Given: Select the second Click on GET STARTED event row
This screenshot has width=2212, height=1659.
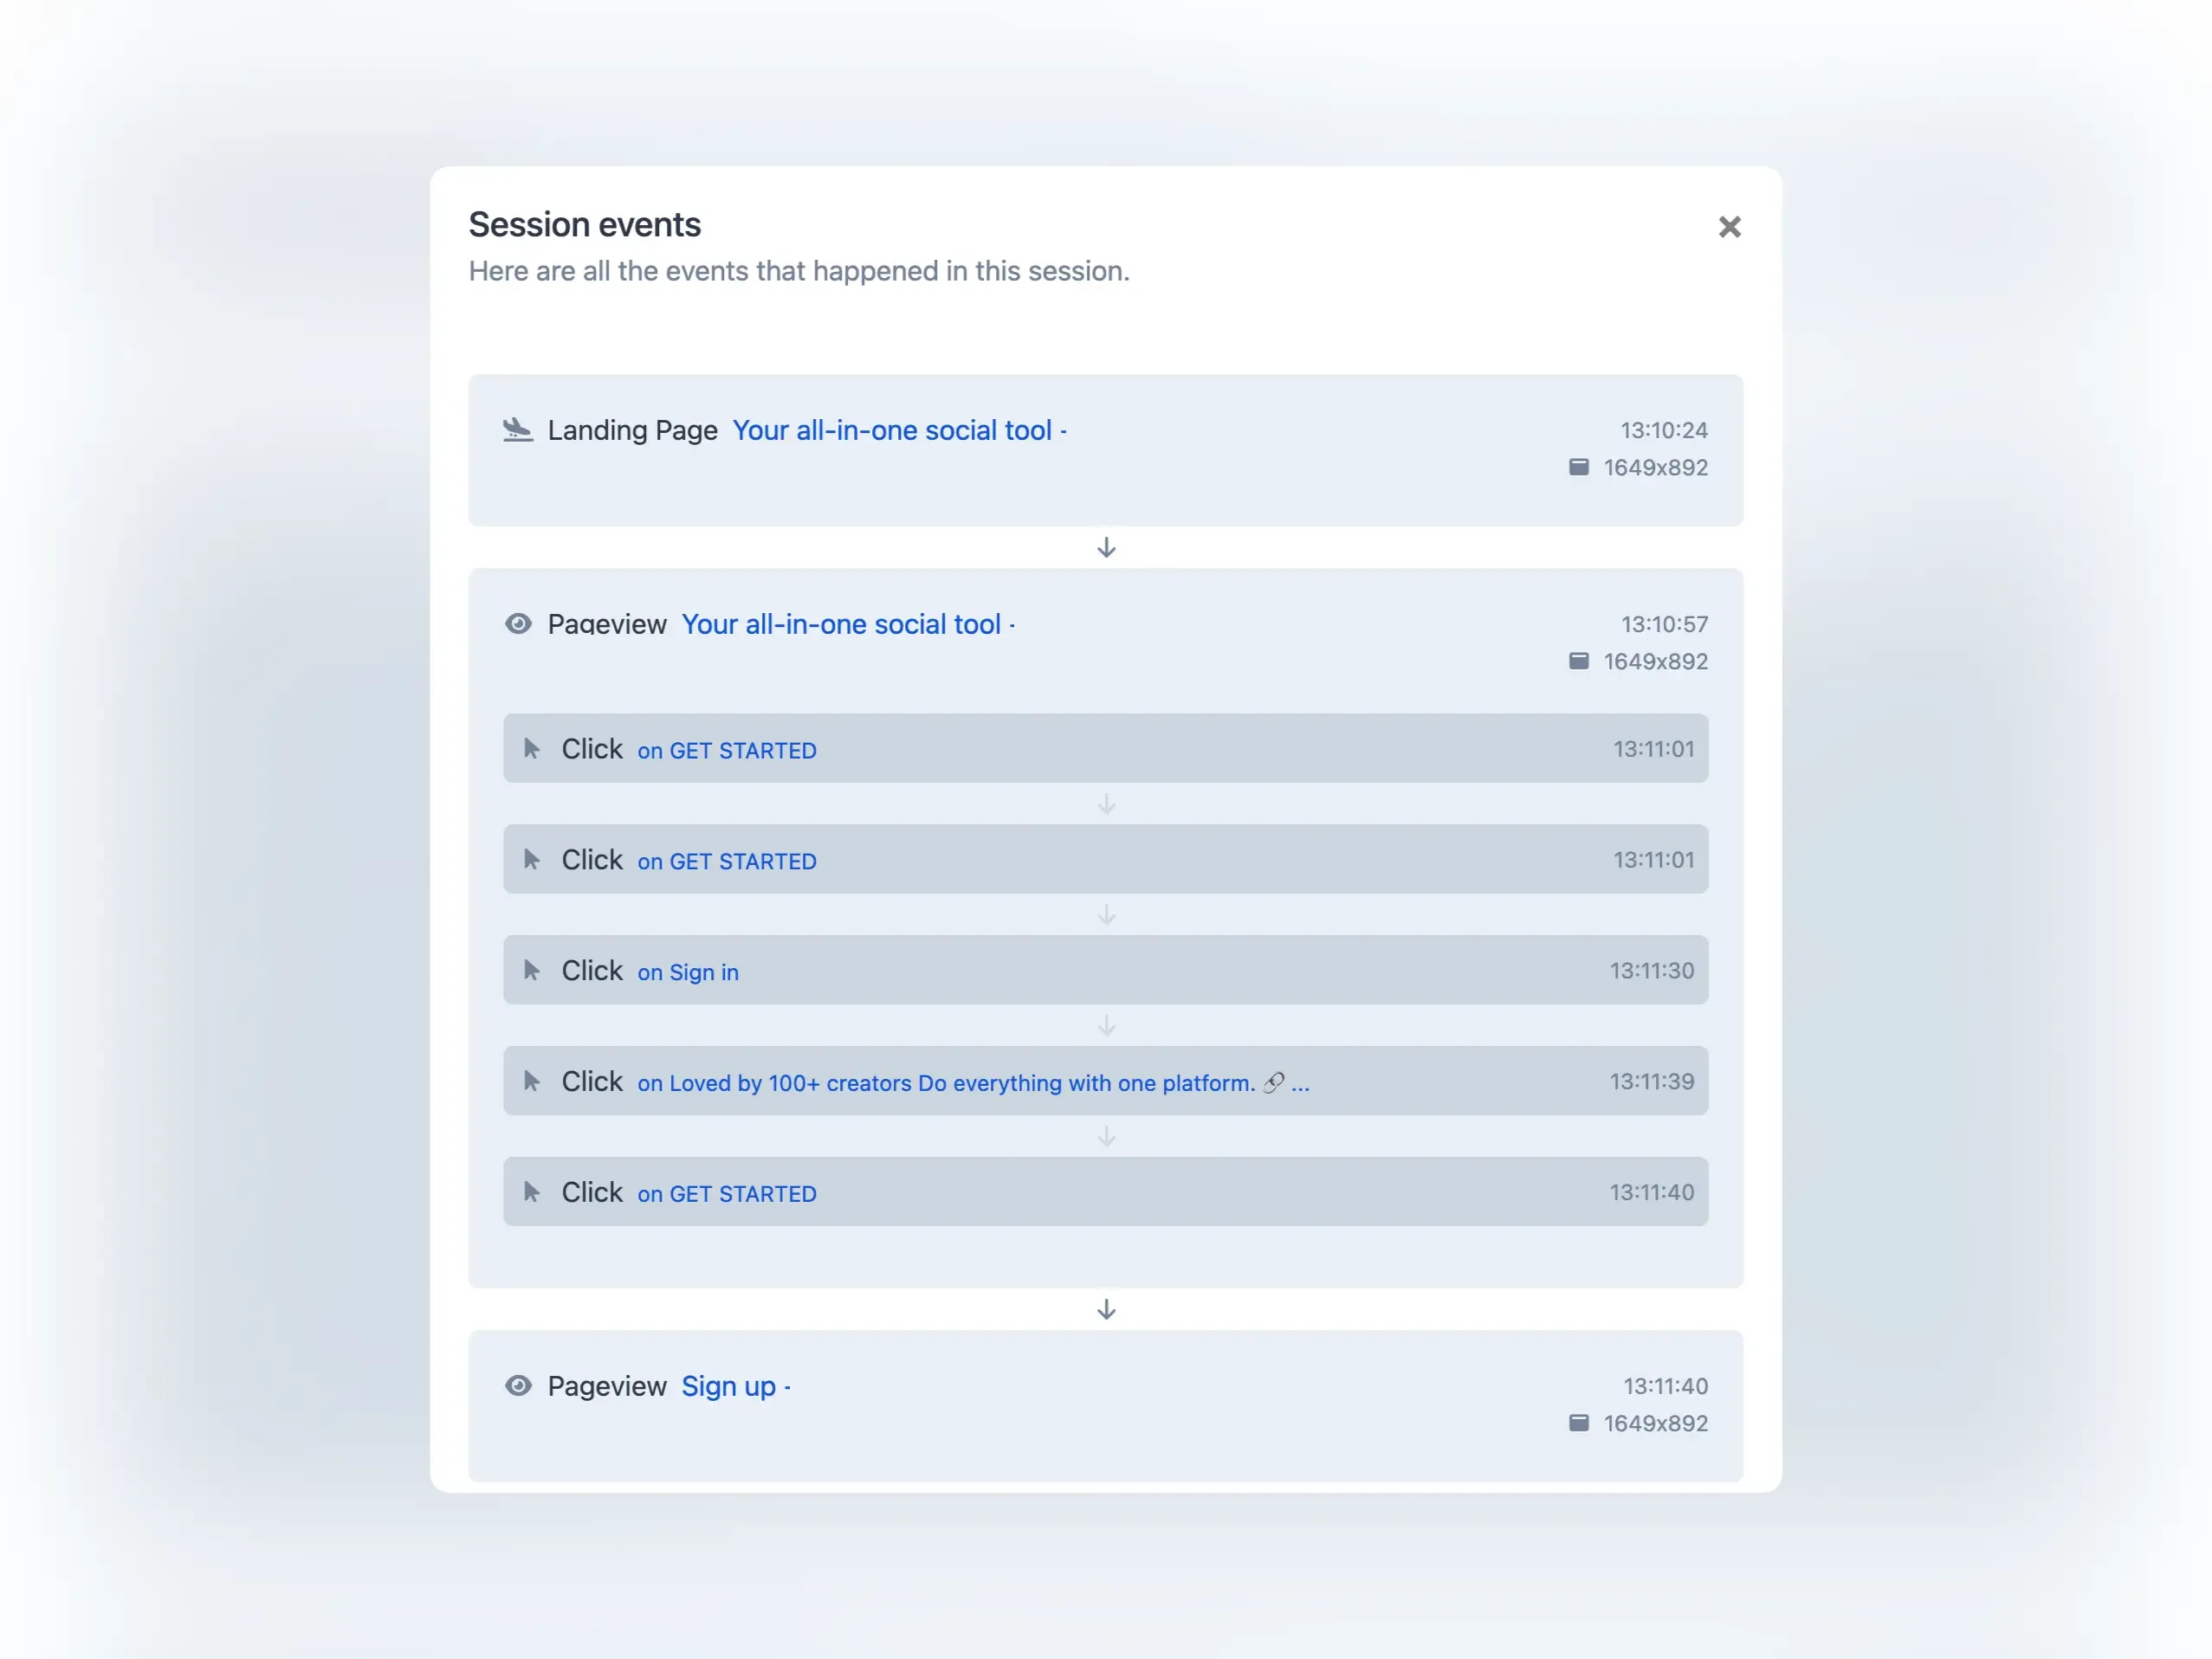Looking at the screenshot, I should click(1105, 859).
